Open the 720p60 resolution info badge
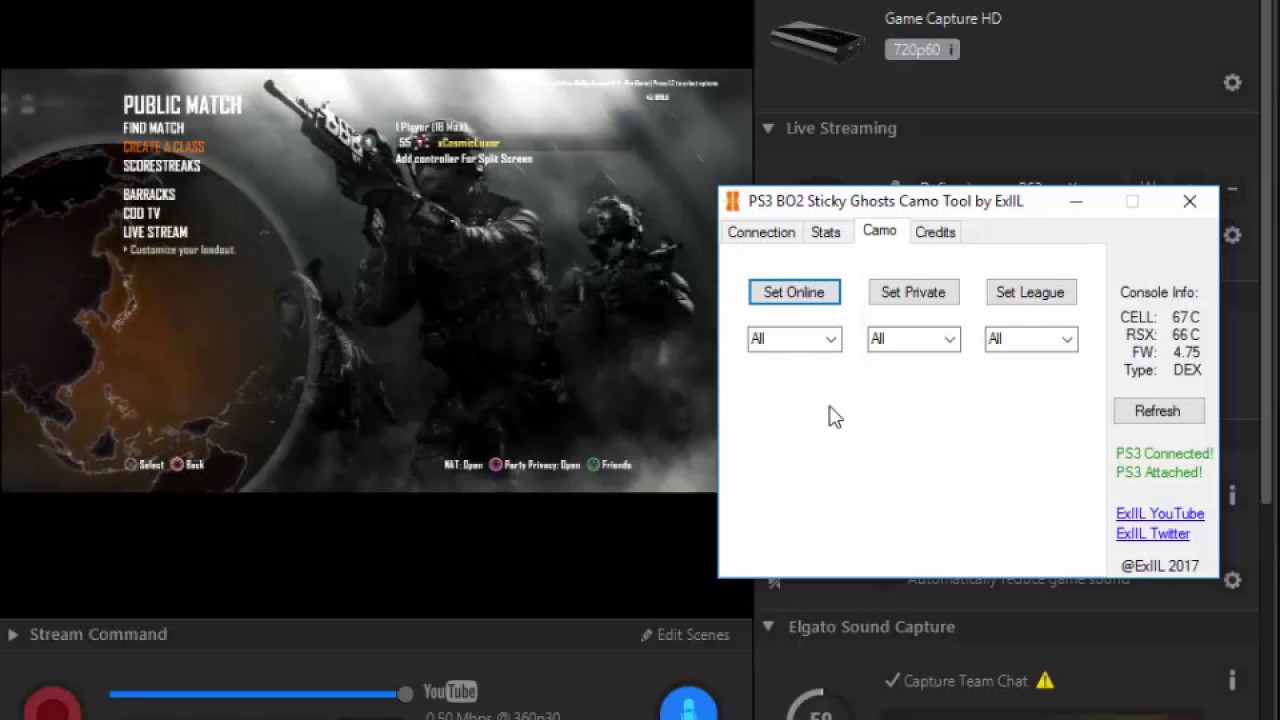The width and height of the screenshot is (1280, 720). [922, 49]
